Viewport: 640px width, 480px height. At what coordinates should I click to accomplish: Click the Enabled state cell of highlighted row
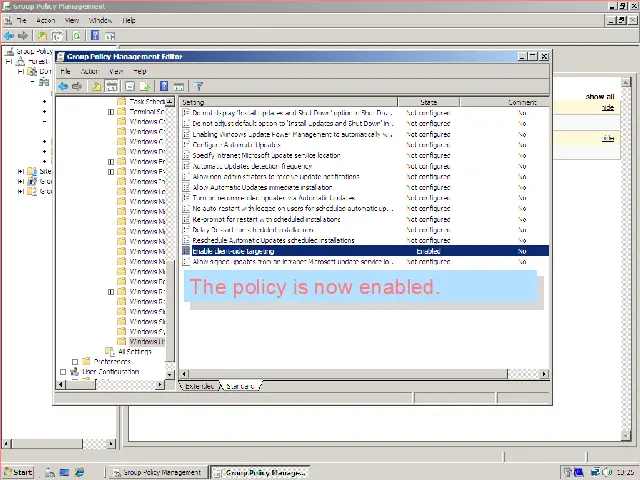(x=429, y=251)
